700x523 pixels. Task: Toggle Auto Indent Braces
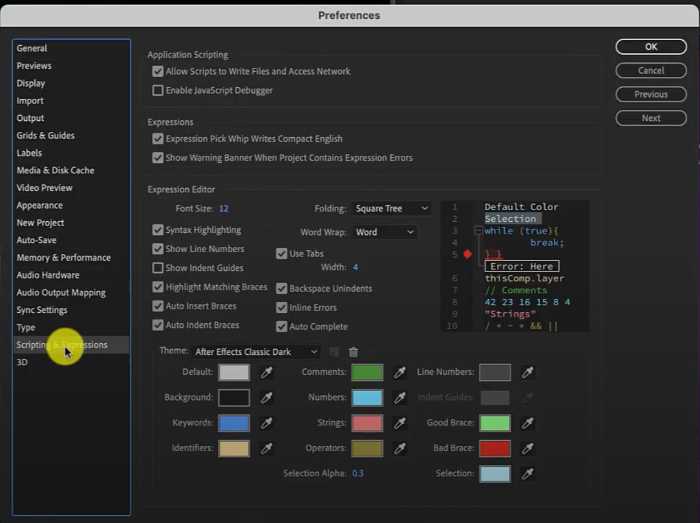point(158,325)
